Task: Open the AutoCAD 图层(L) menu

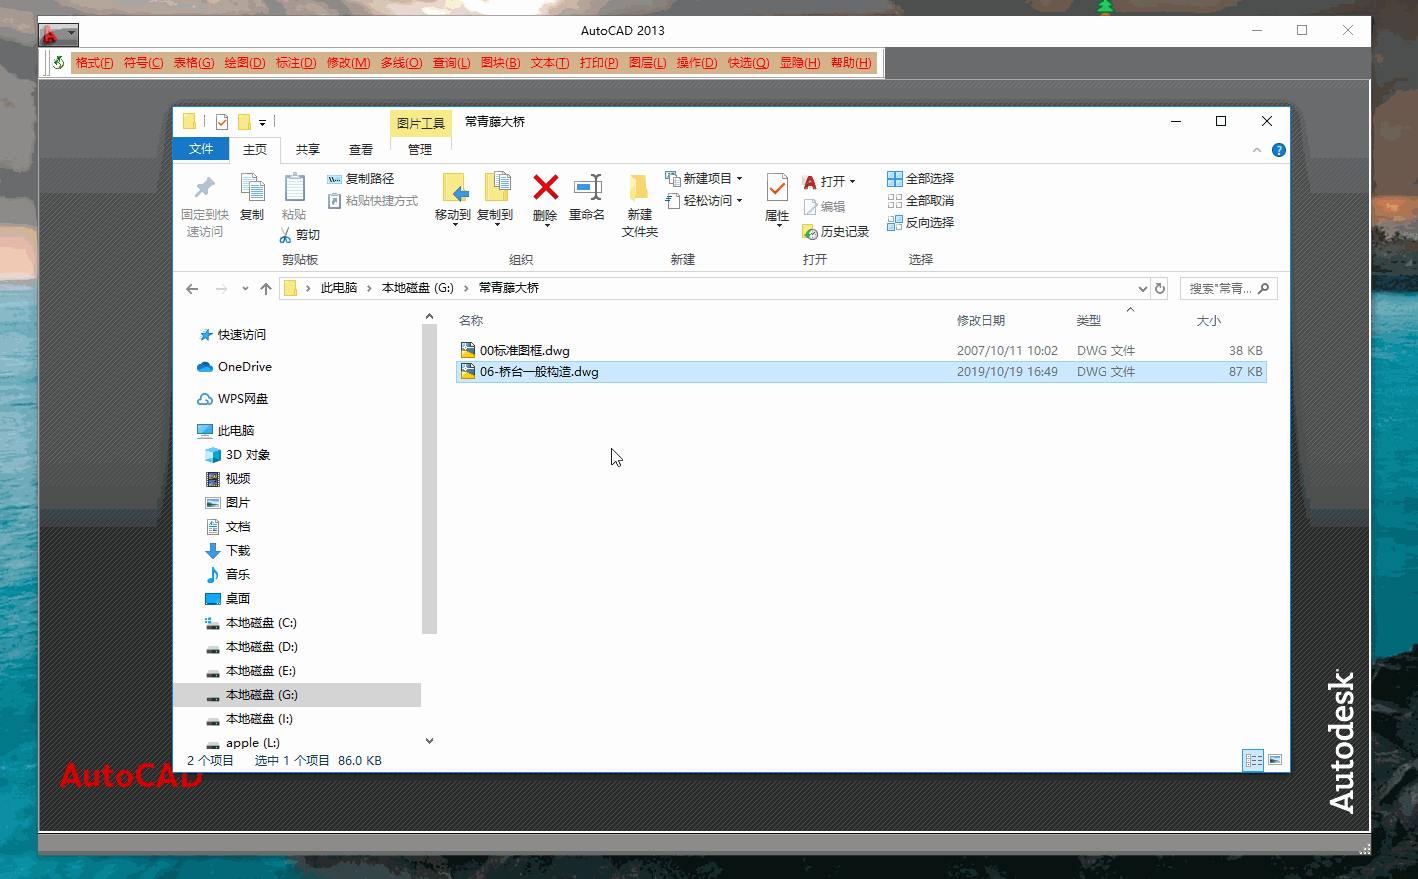Action: 648,63
